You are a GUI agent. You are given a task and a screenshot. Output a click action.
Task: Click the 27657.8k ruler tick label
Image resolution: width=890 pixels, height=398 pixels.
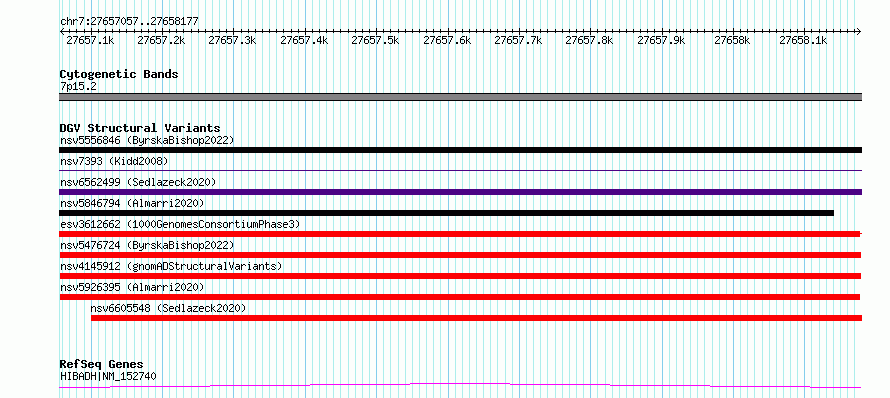coord(590,41)
